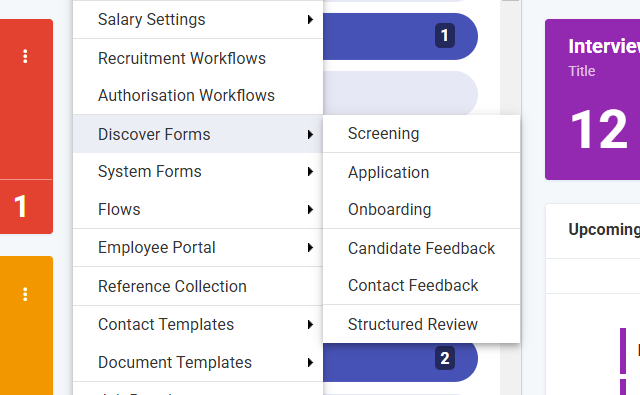Screen dimensions: 640x395
Task: Open Candidate Feedback form
Action: point(422,248)
